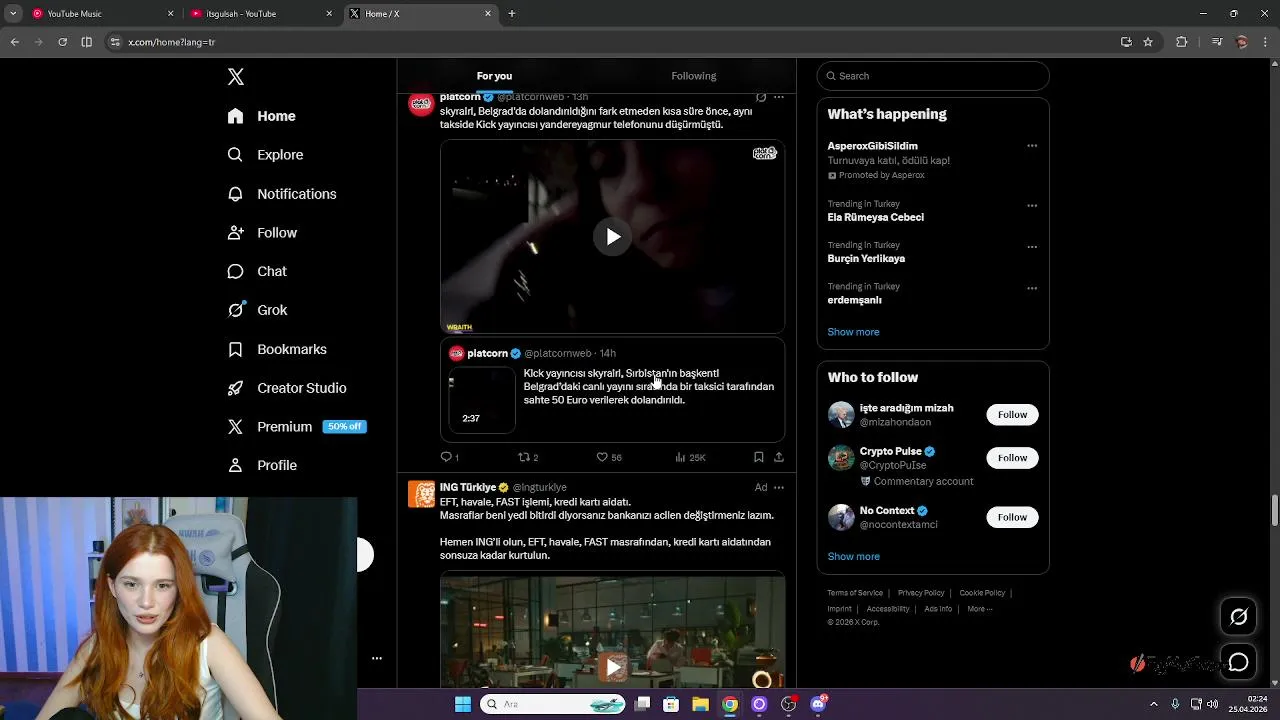Follow işte aradığım mizah
The width and height of the screenshot is (1280, 720).
[1012, 414]
